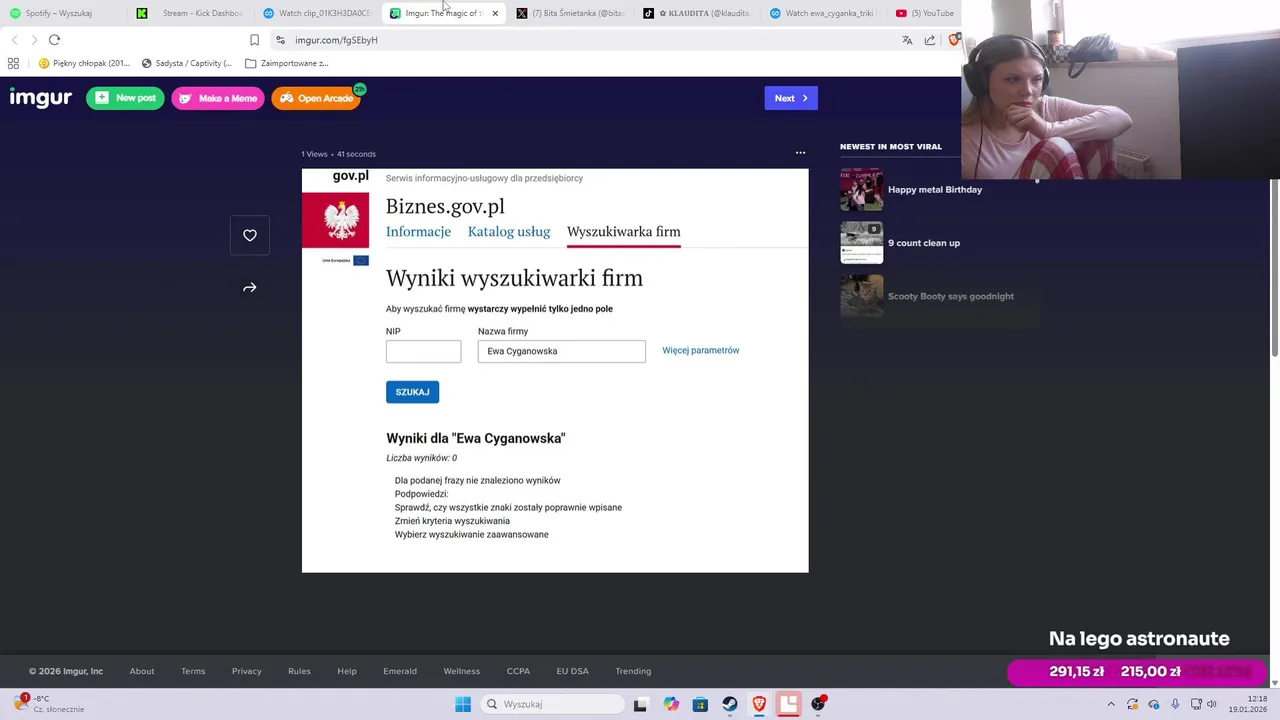1280x720 pixels.
Task: Open Piękny chłopak bookmark
Action: pyautogui.click(x=84, y=63)
